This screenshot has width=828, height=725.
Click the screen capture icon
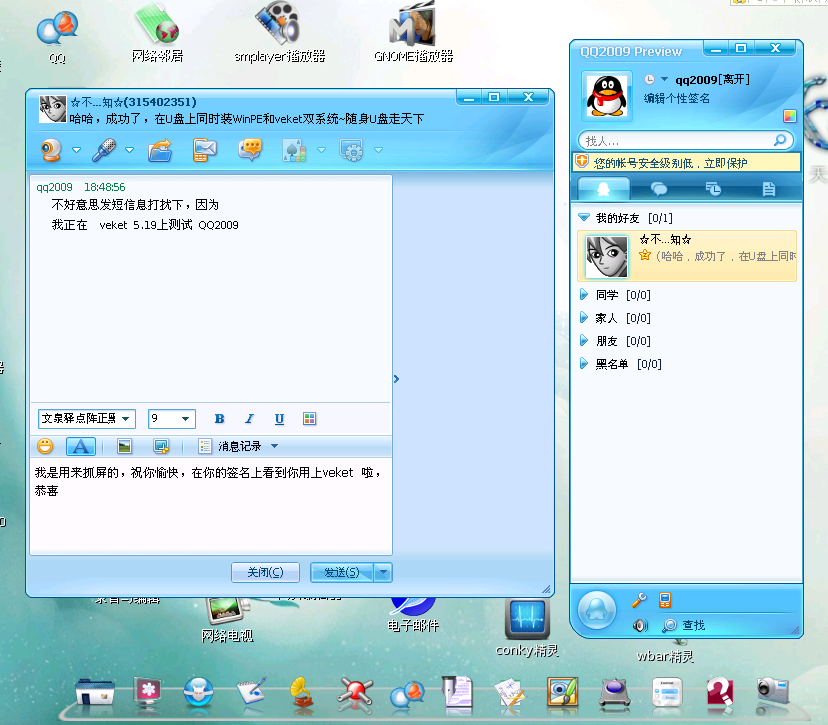(x=161, y=446)
